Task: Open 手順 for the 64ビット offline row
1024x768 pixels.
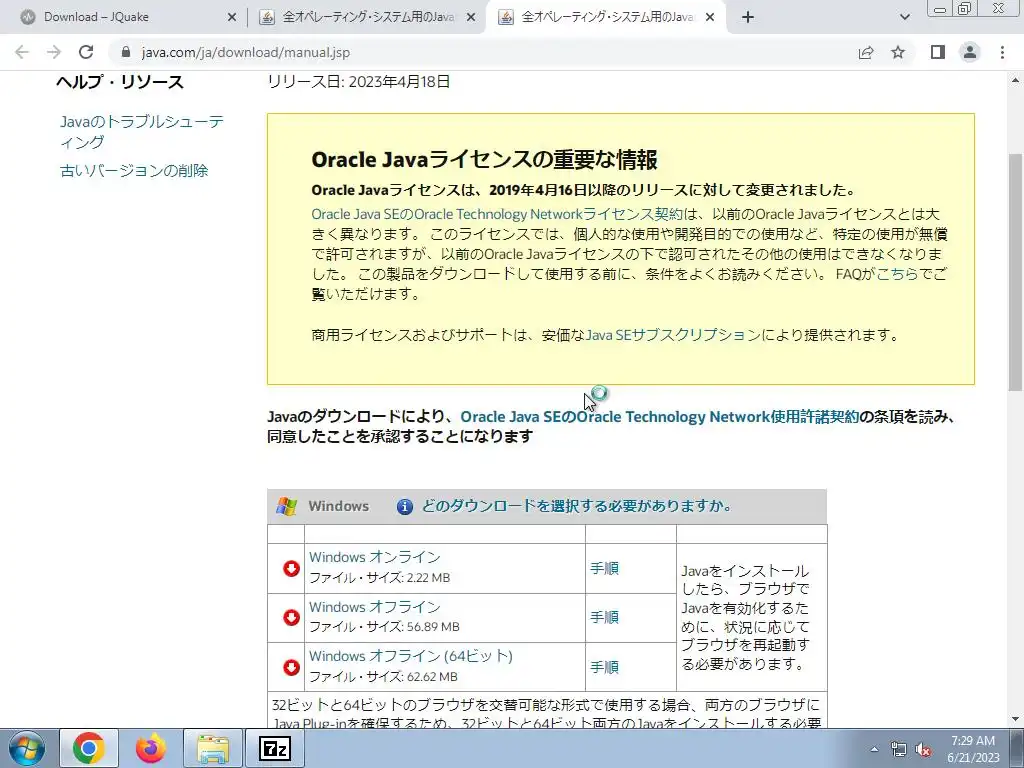Action: pos(604,667)
